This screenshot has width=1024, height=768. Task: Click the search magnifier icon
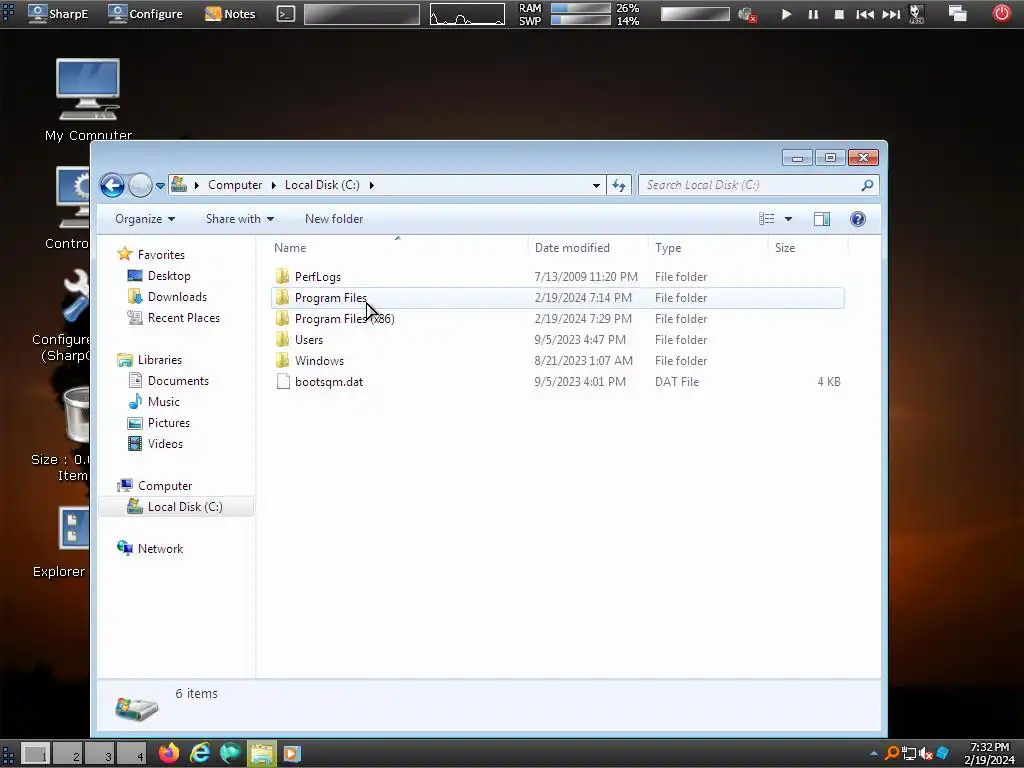(x=867, y=185)
